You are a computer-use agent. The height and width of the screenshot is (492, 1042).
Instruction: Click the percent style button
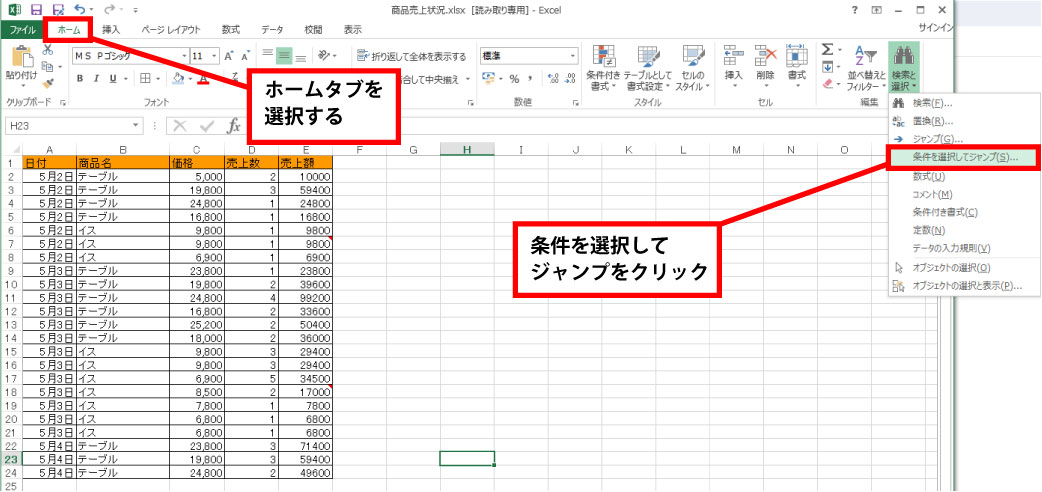[514, 78]
